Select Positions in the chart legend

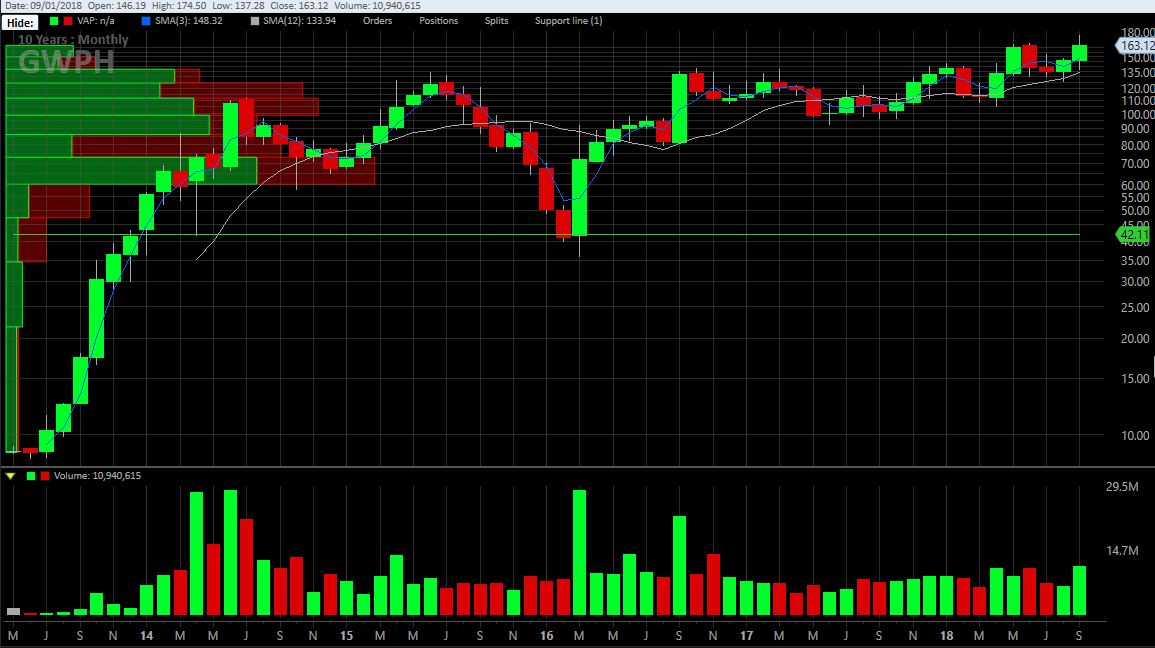coord(438,21)
